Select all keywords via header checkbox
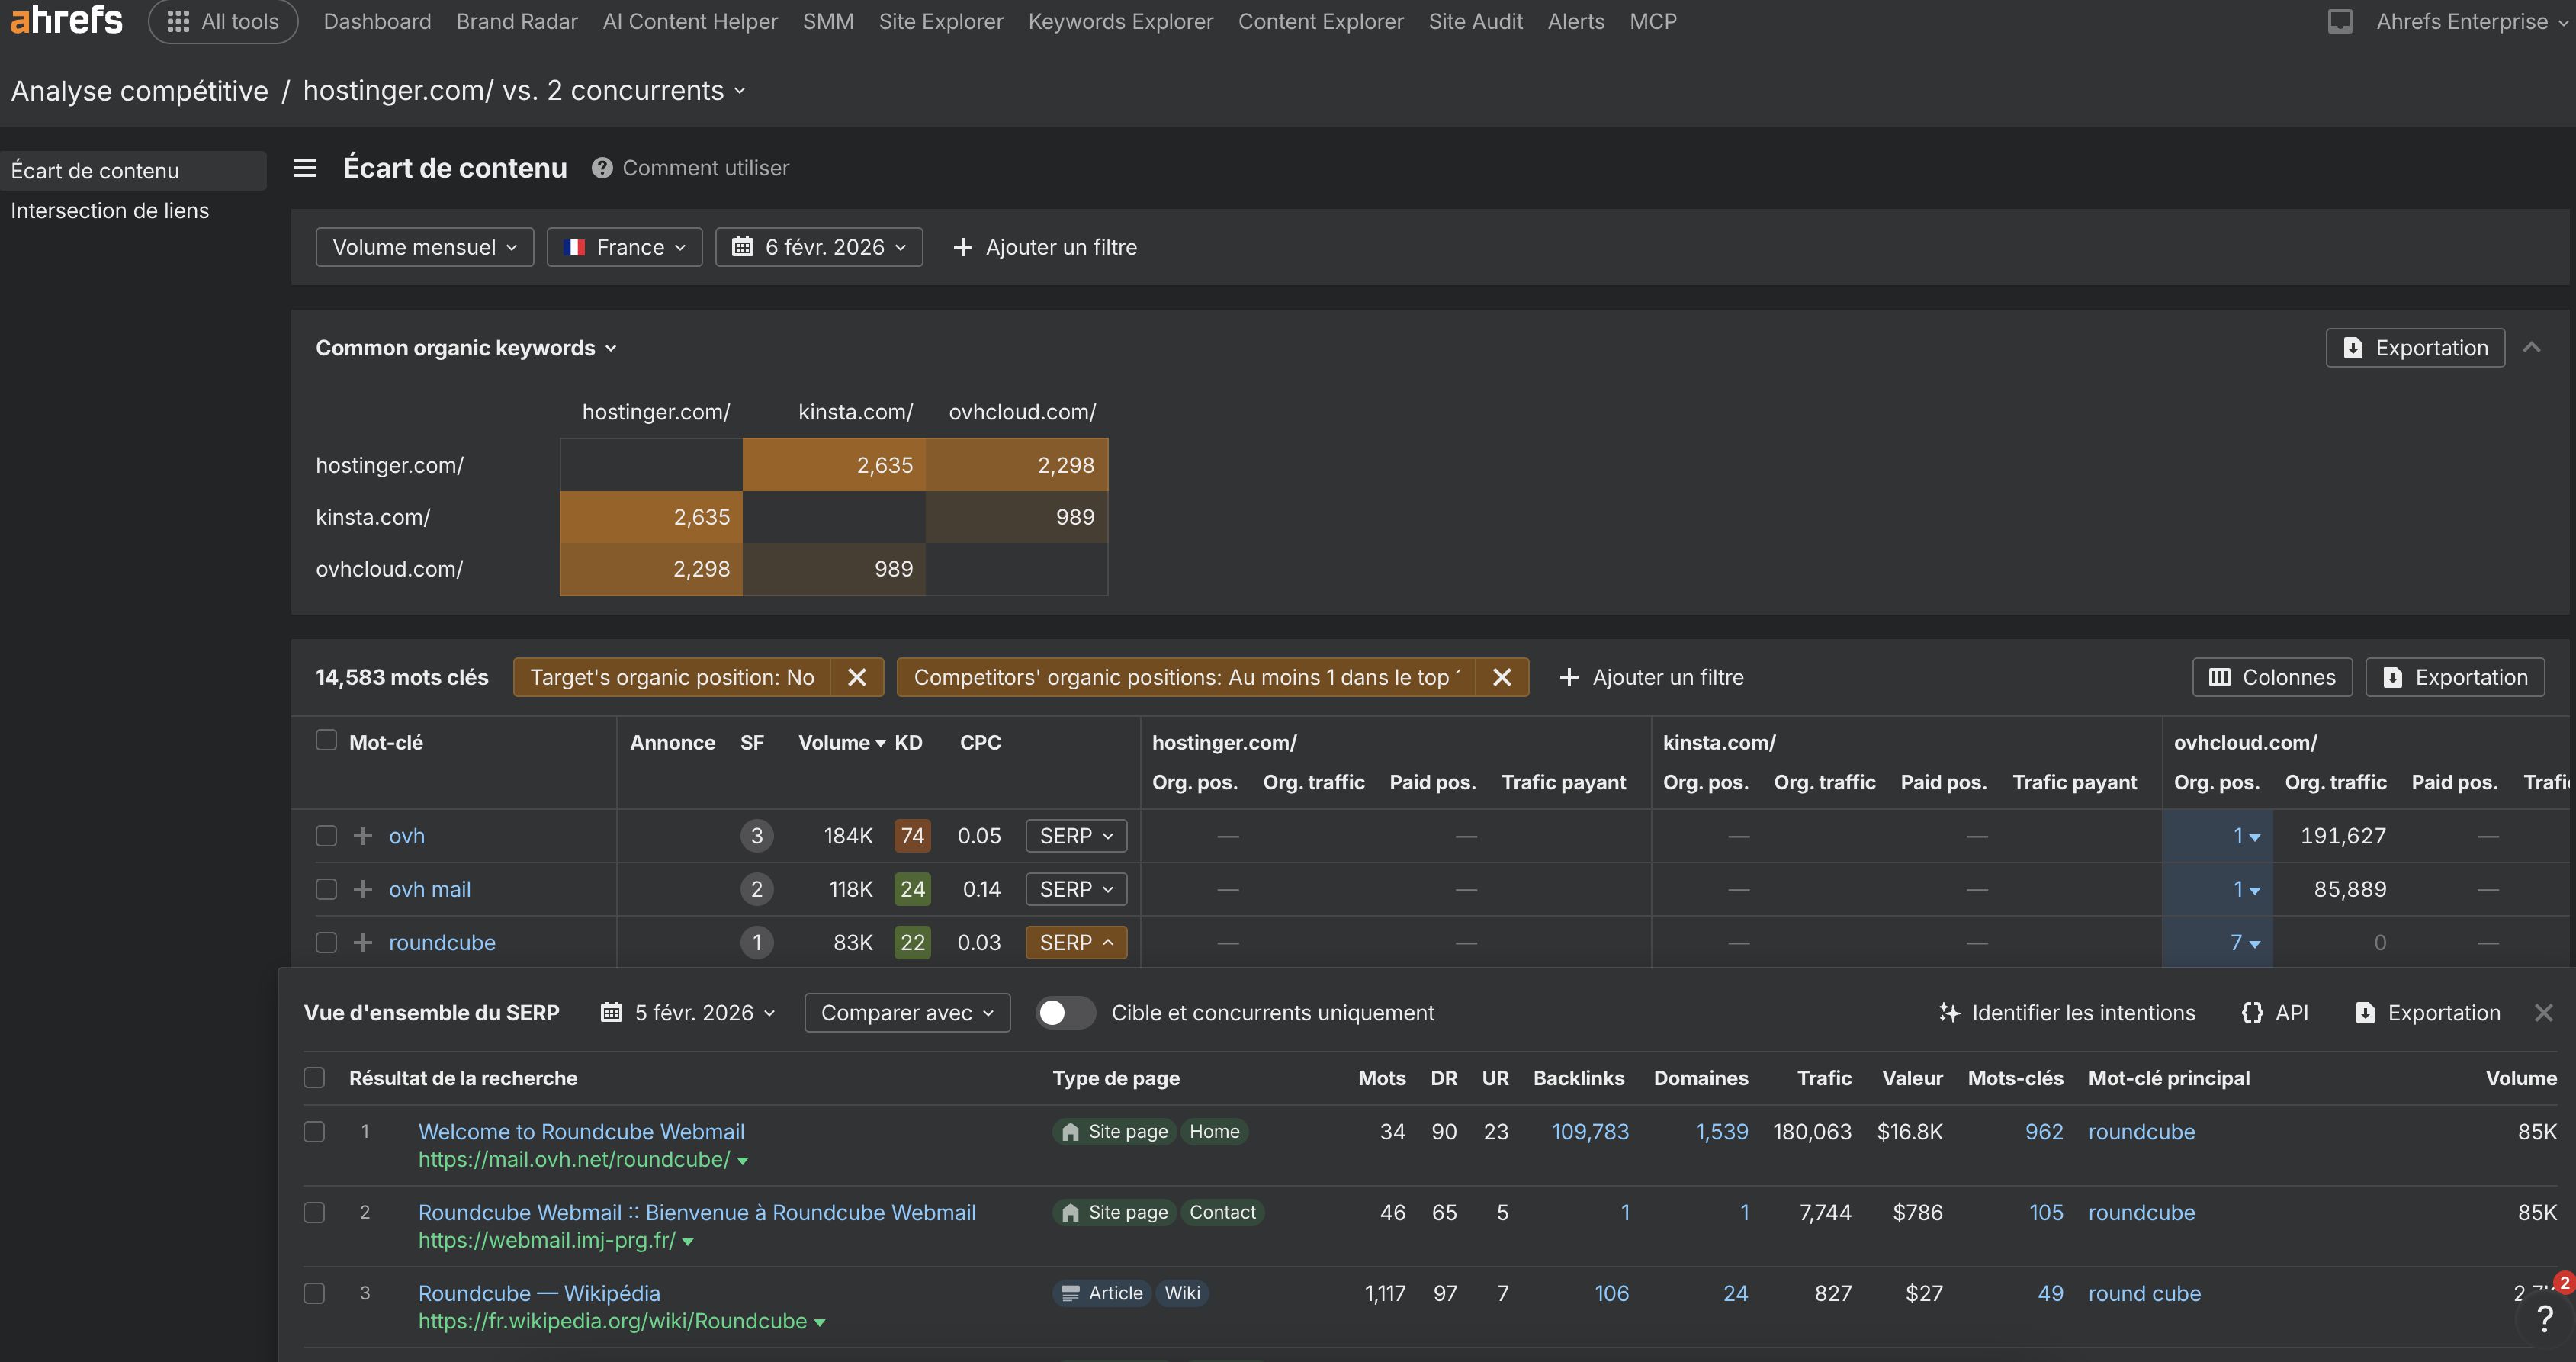Viewport: 2576px width, 1362px height. point(325,740)
